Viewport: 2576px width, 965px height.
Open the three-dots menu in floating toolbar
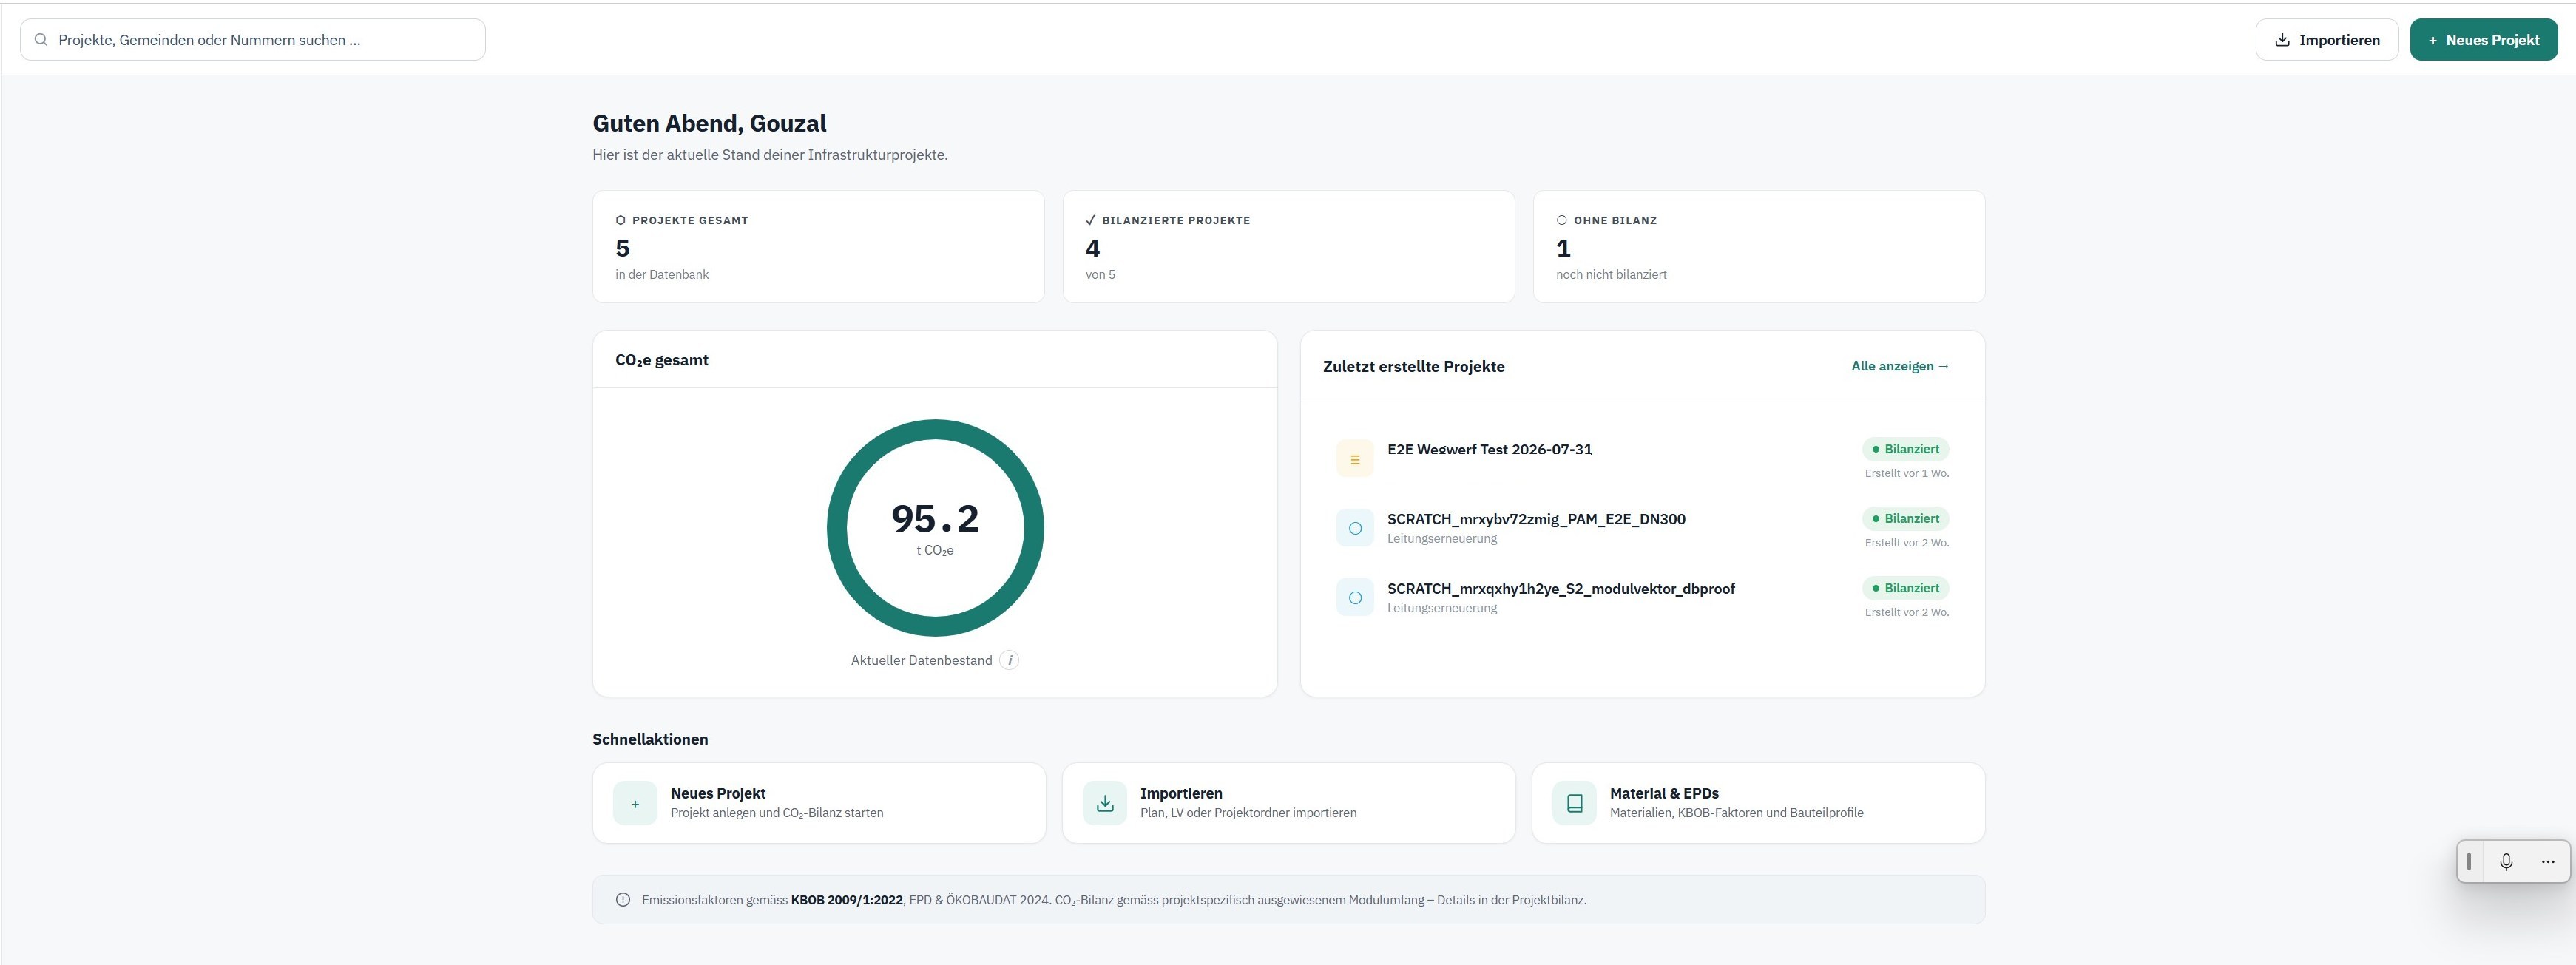click(2548, 862)
